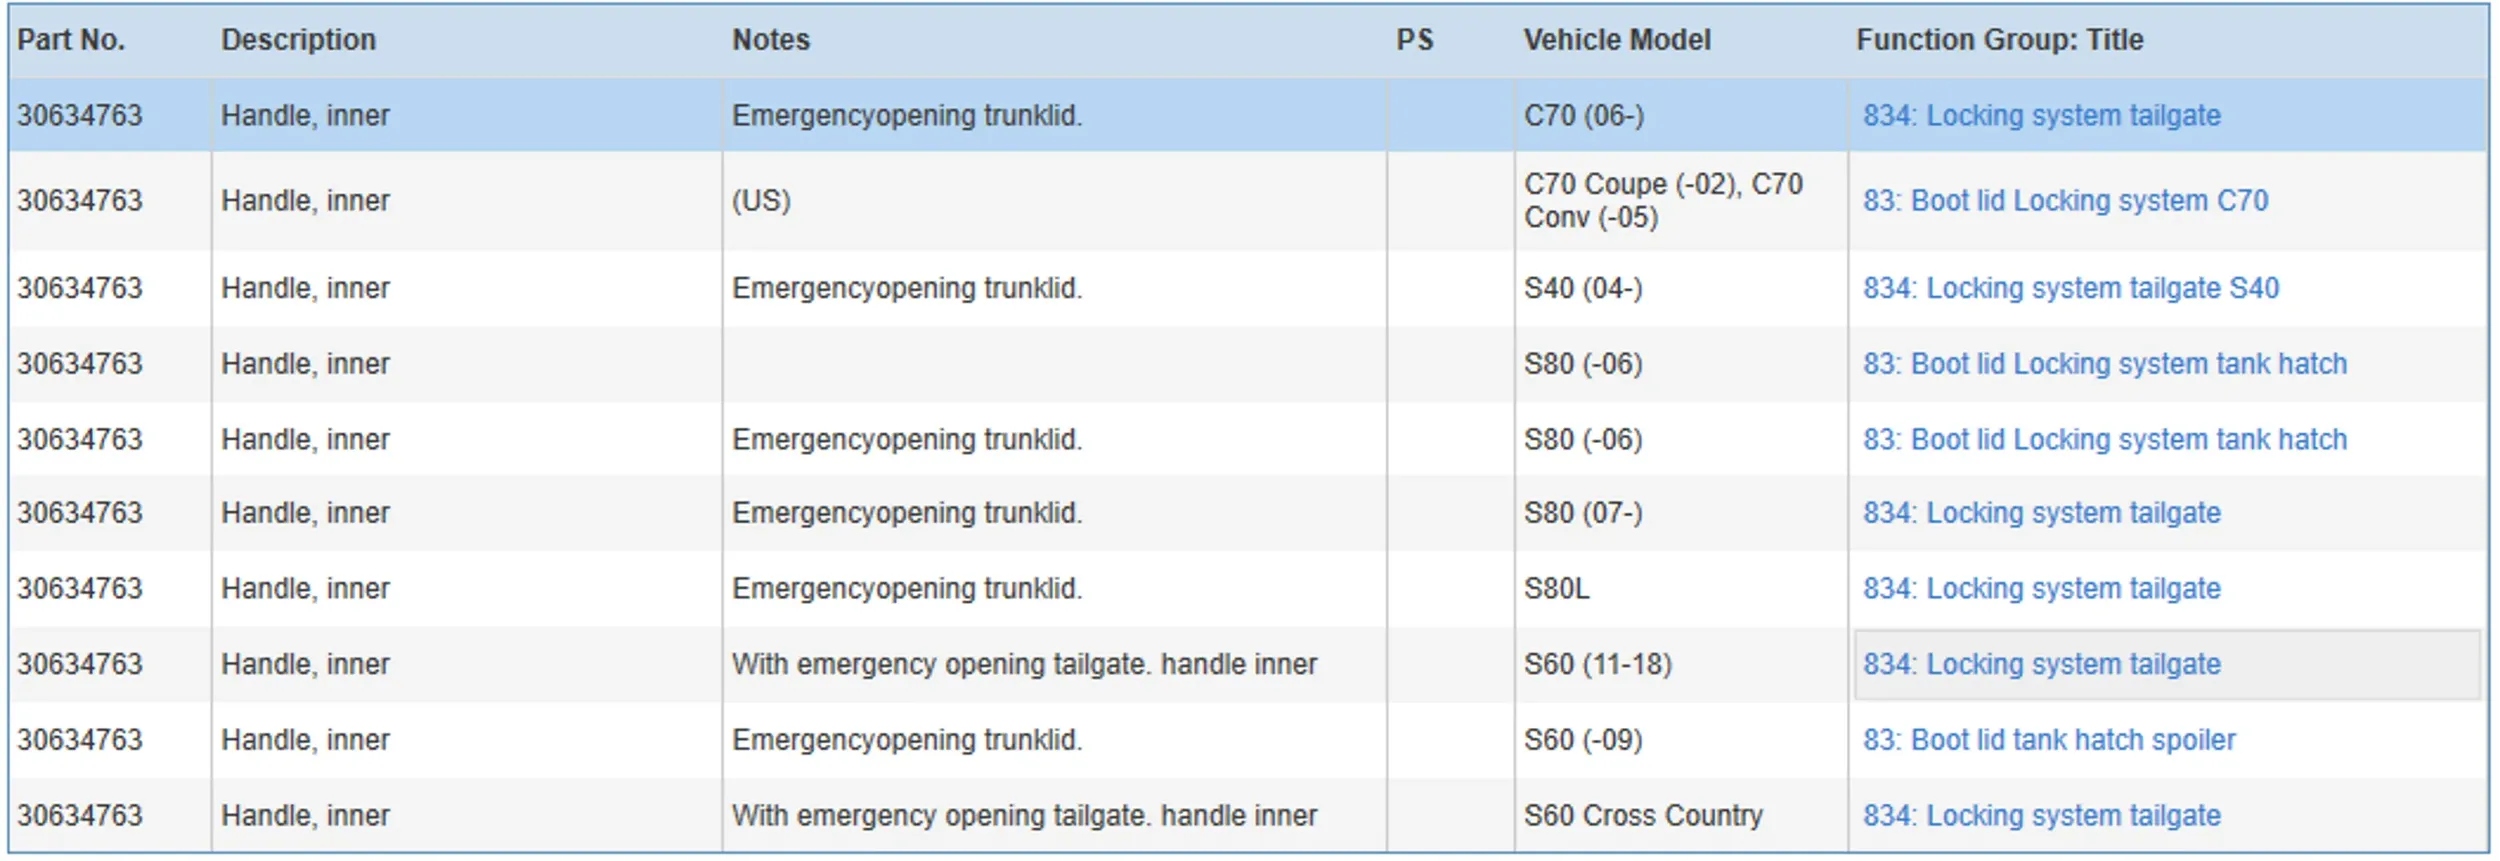Click the part number in the highlighted first row
The height and width of the screenshot is (861, 2500).
click(x=80, y=116)
